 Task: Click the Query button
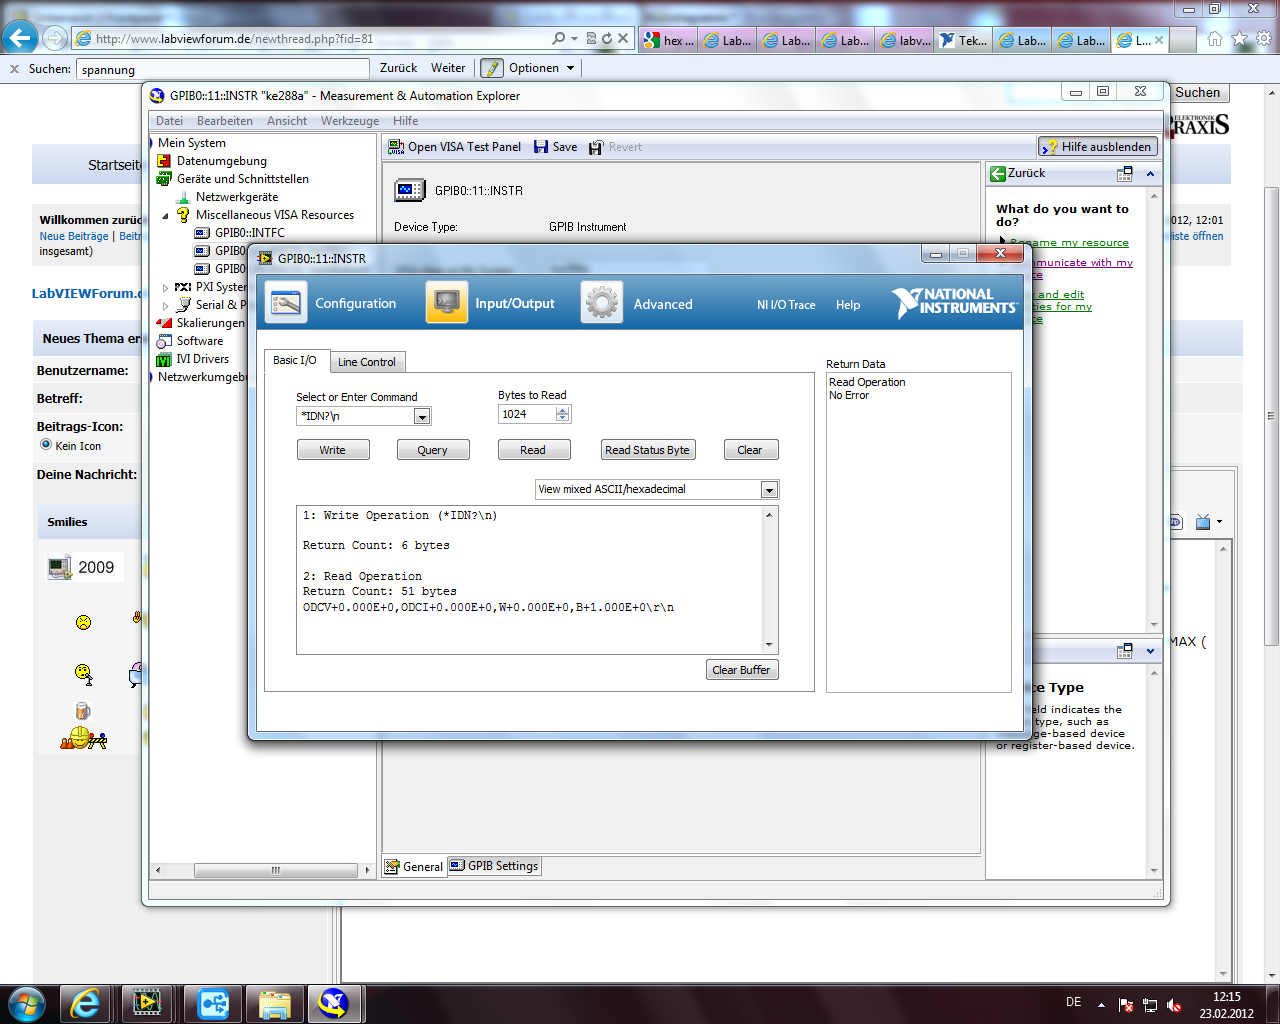click(x=433, y=450)
